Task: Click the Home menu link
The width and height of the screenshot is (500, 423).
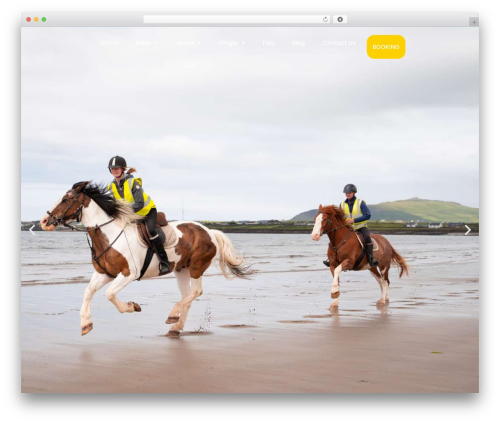Action: coord(109,43)
